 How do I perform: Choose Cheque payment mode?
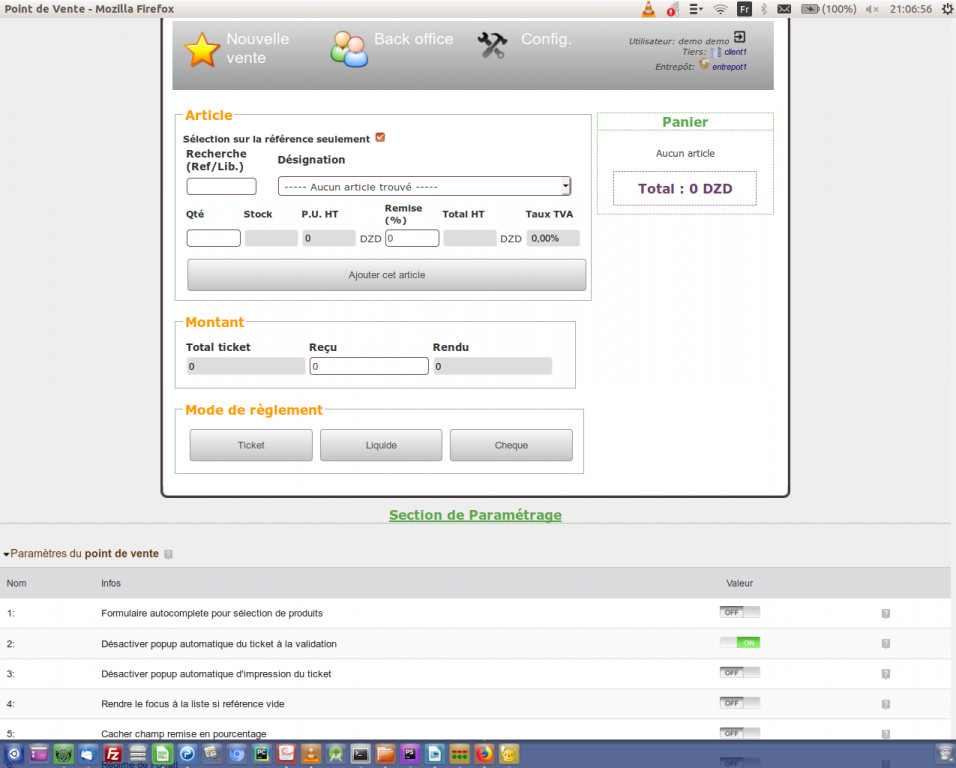coord(511,445)
